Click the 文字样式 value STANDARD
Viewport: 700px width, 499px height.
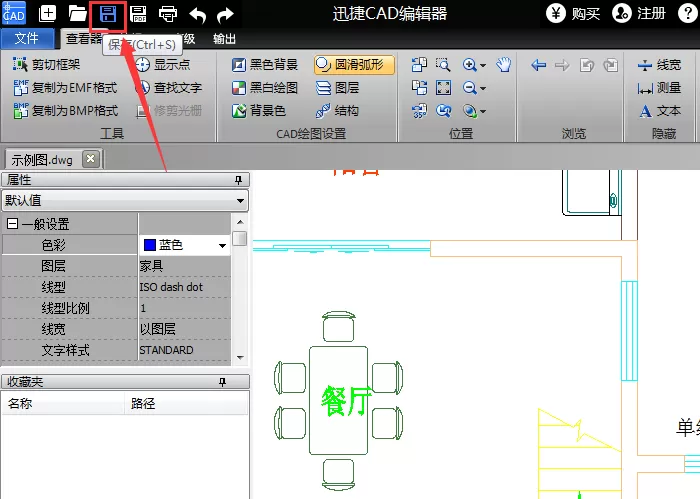pyautogui.click(x=184, y=350)
